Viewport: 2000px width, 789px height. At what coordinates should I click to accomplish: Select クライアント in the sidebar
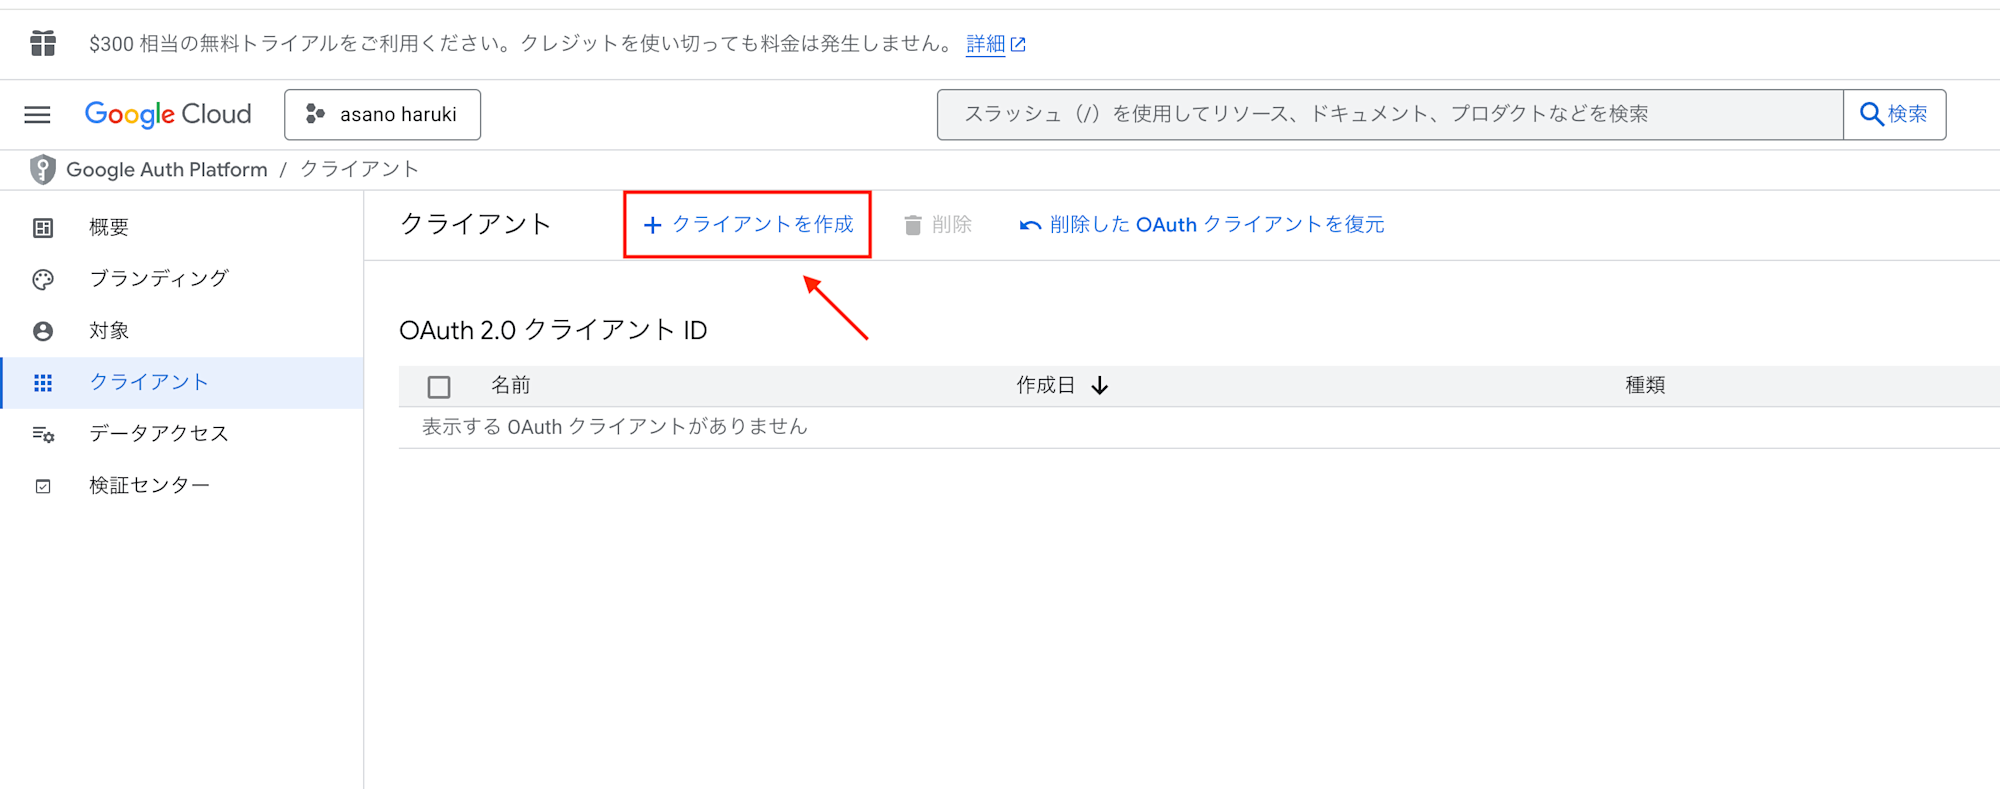tap(182, 383)
